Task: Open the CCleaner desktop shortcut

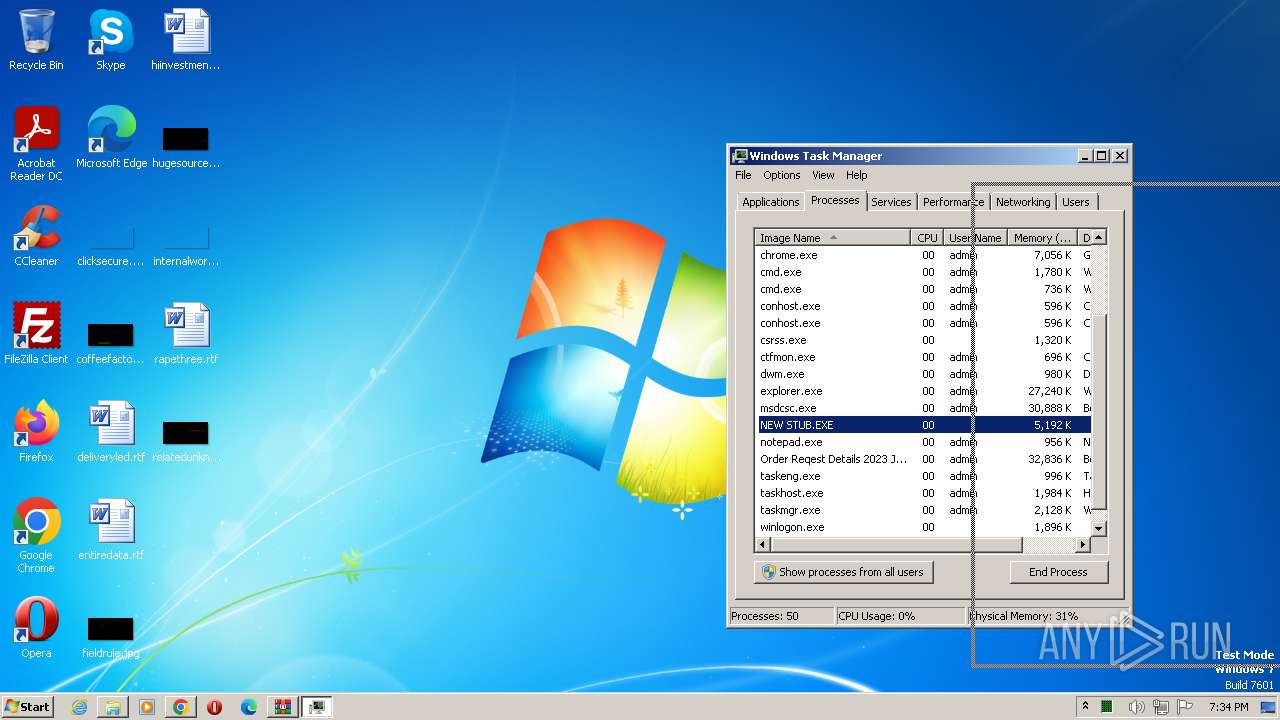Action: 36,236
